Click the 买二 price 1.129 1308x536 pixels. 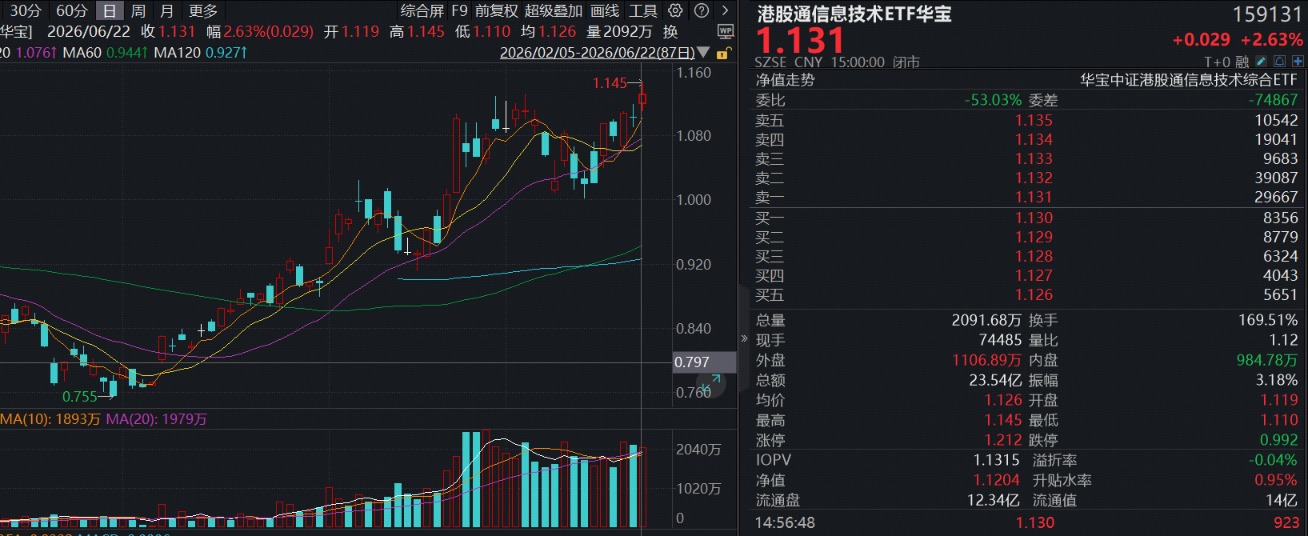click(x=1034, y=237)
